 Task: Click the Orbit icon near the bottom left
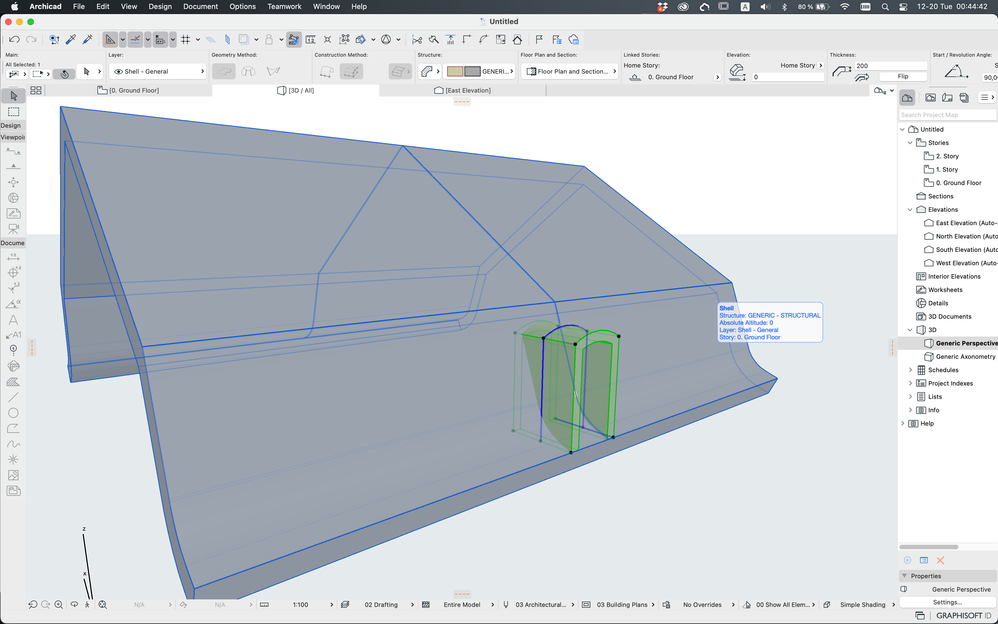74,604
